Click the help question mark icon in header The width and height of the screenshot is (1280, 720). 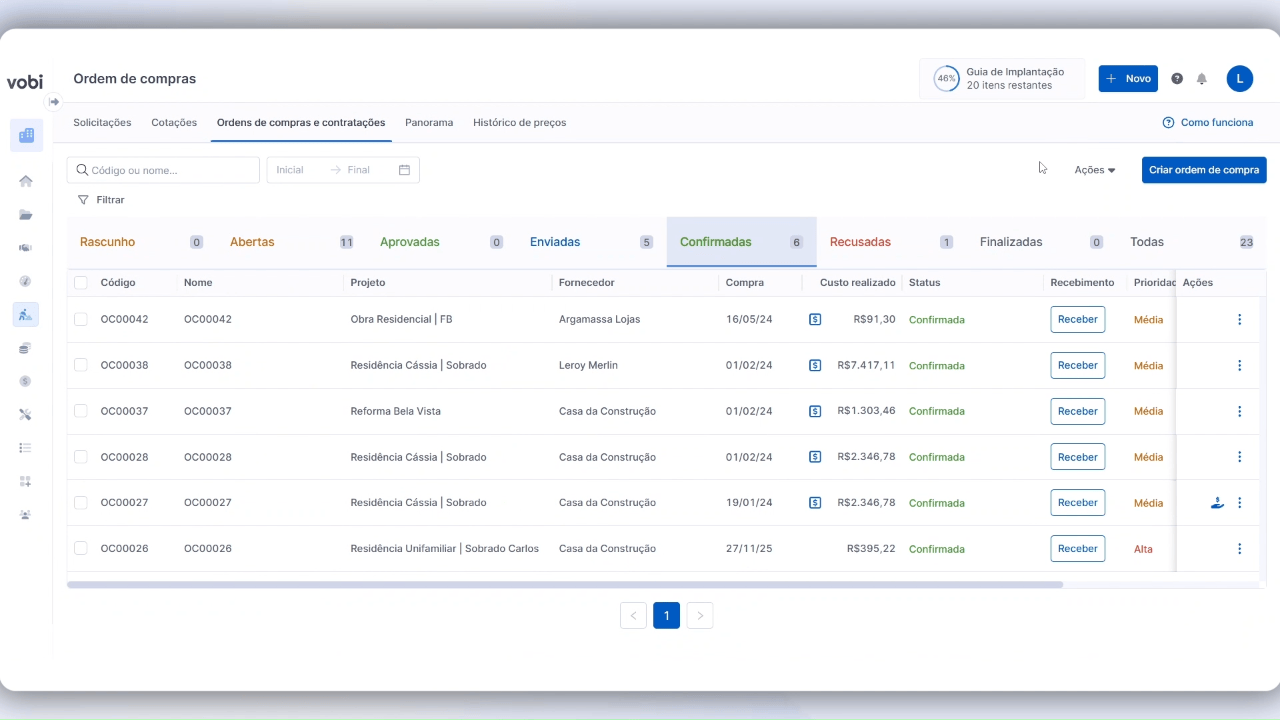coord(1177,79)
